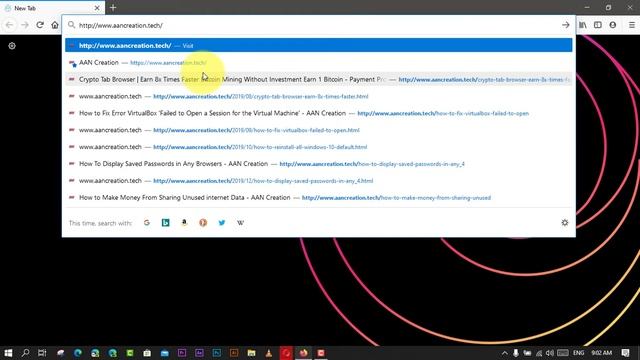Open the bookmarked AAN Creation suggestion

(318, 62)
